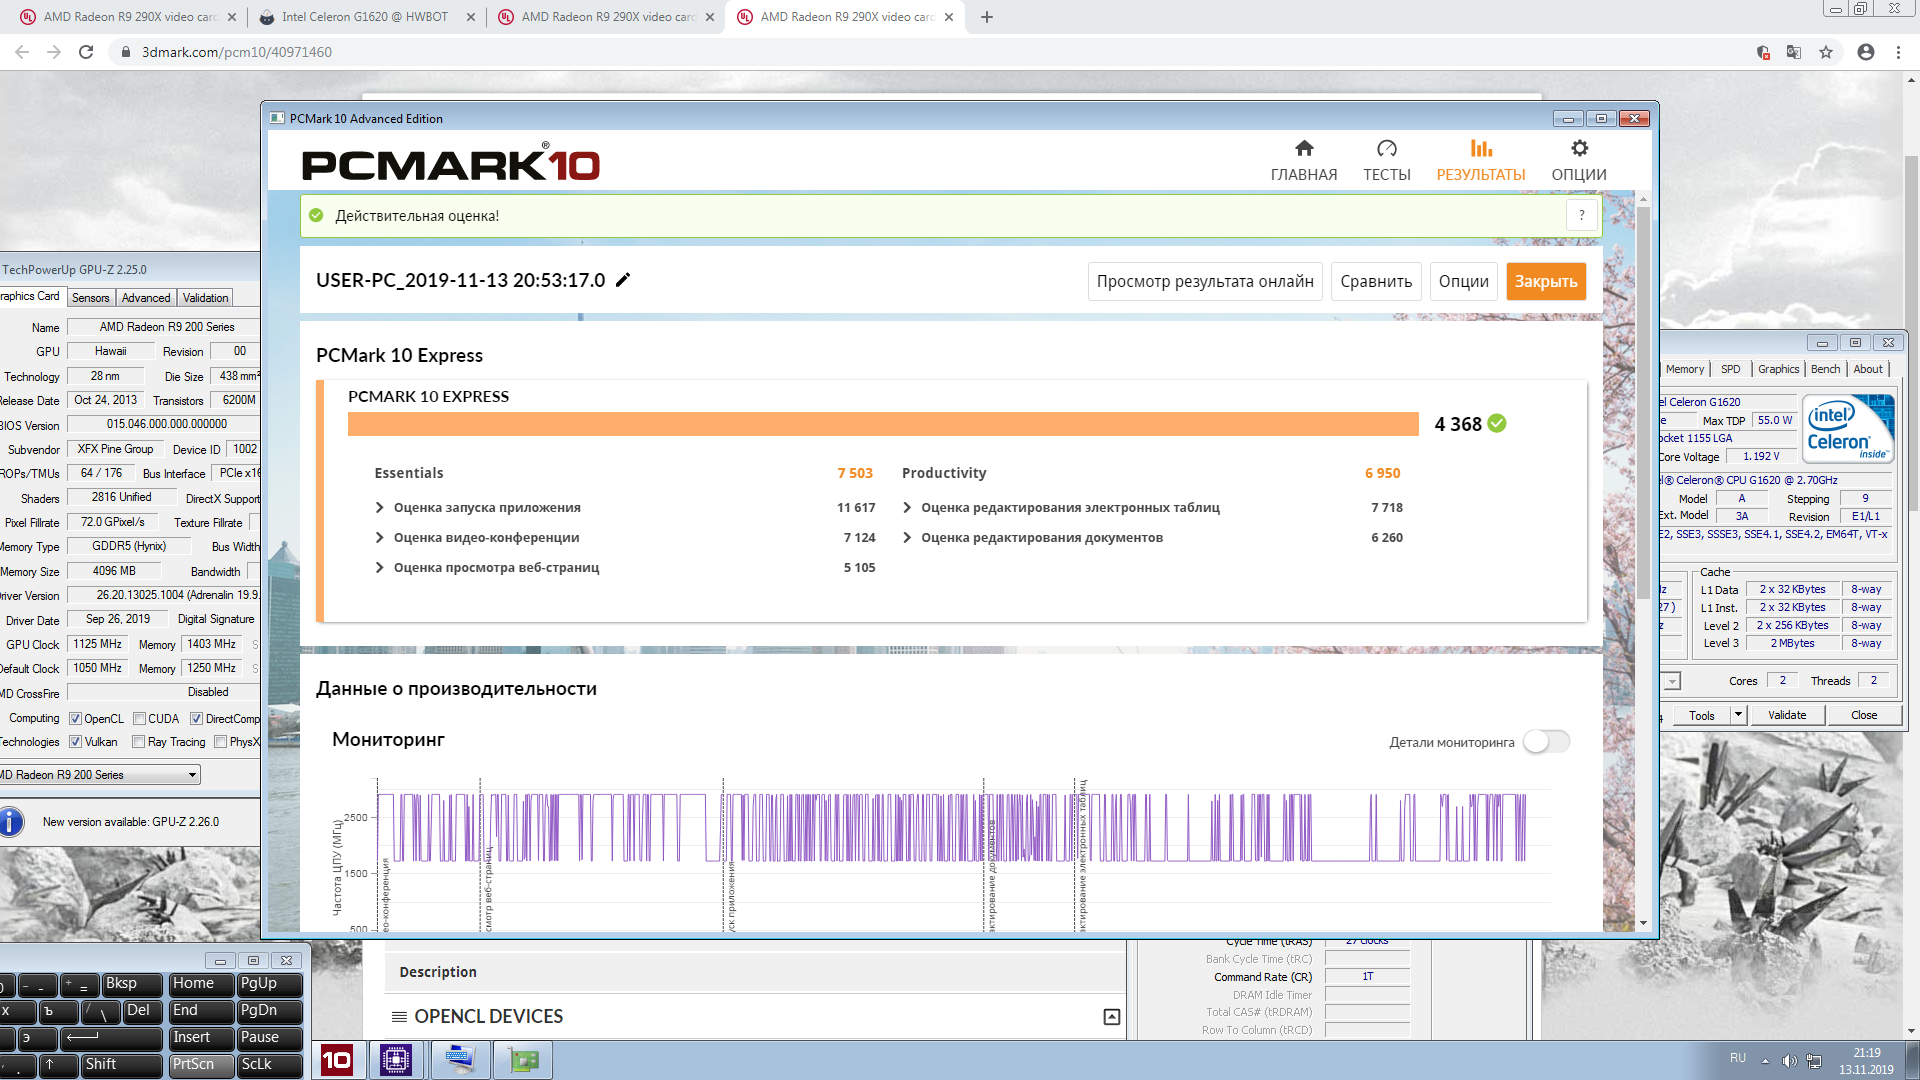1920x1080 pixels.
Task: Collapse OPENCL DEVICES section with square icon
Action: 1111,1017
